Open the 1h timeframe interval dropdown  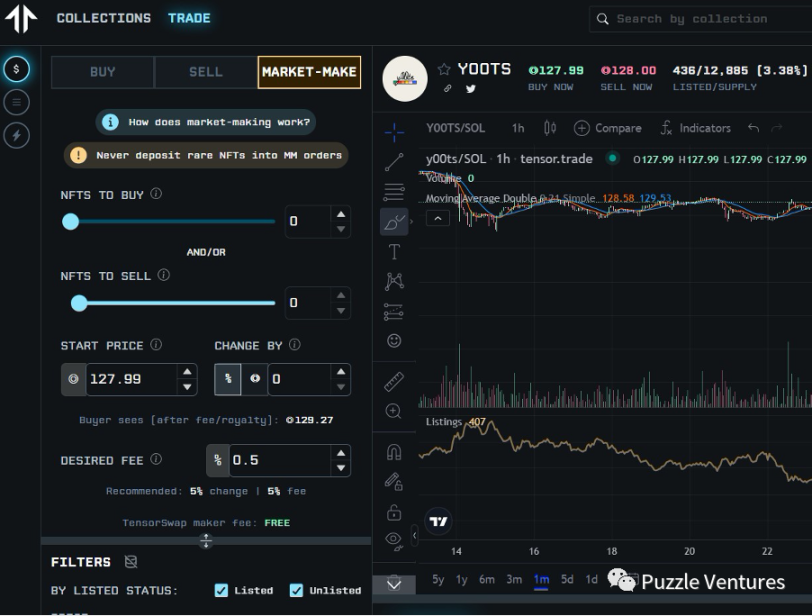pos(518,128)
